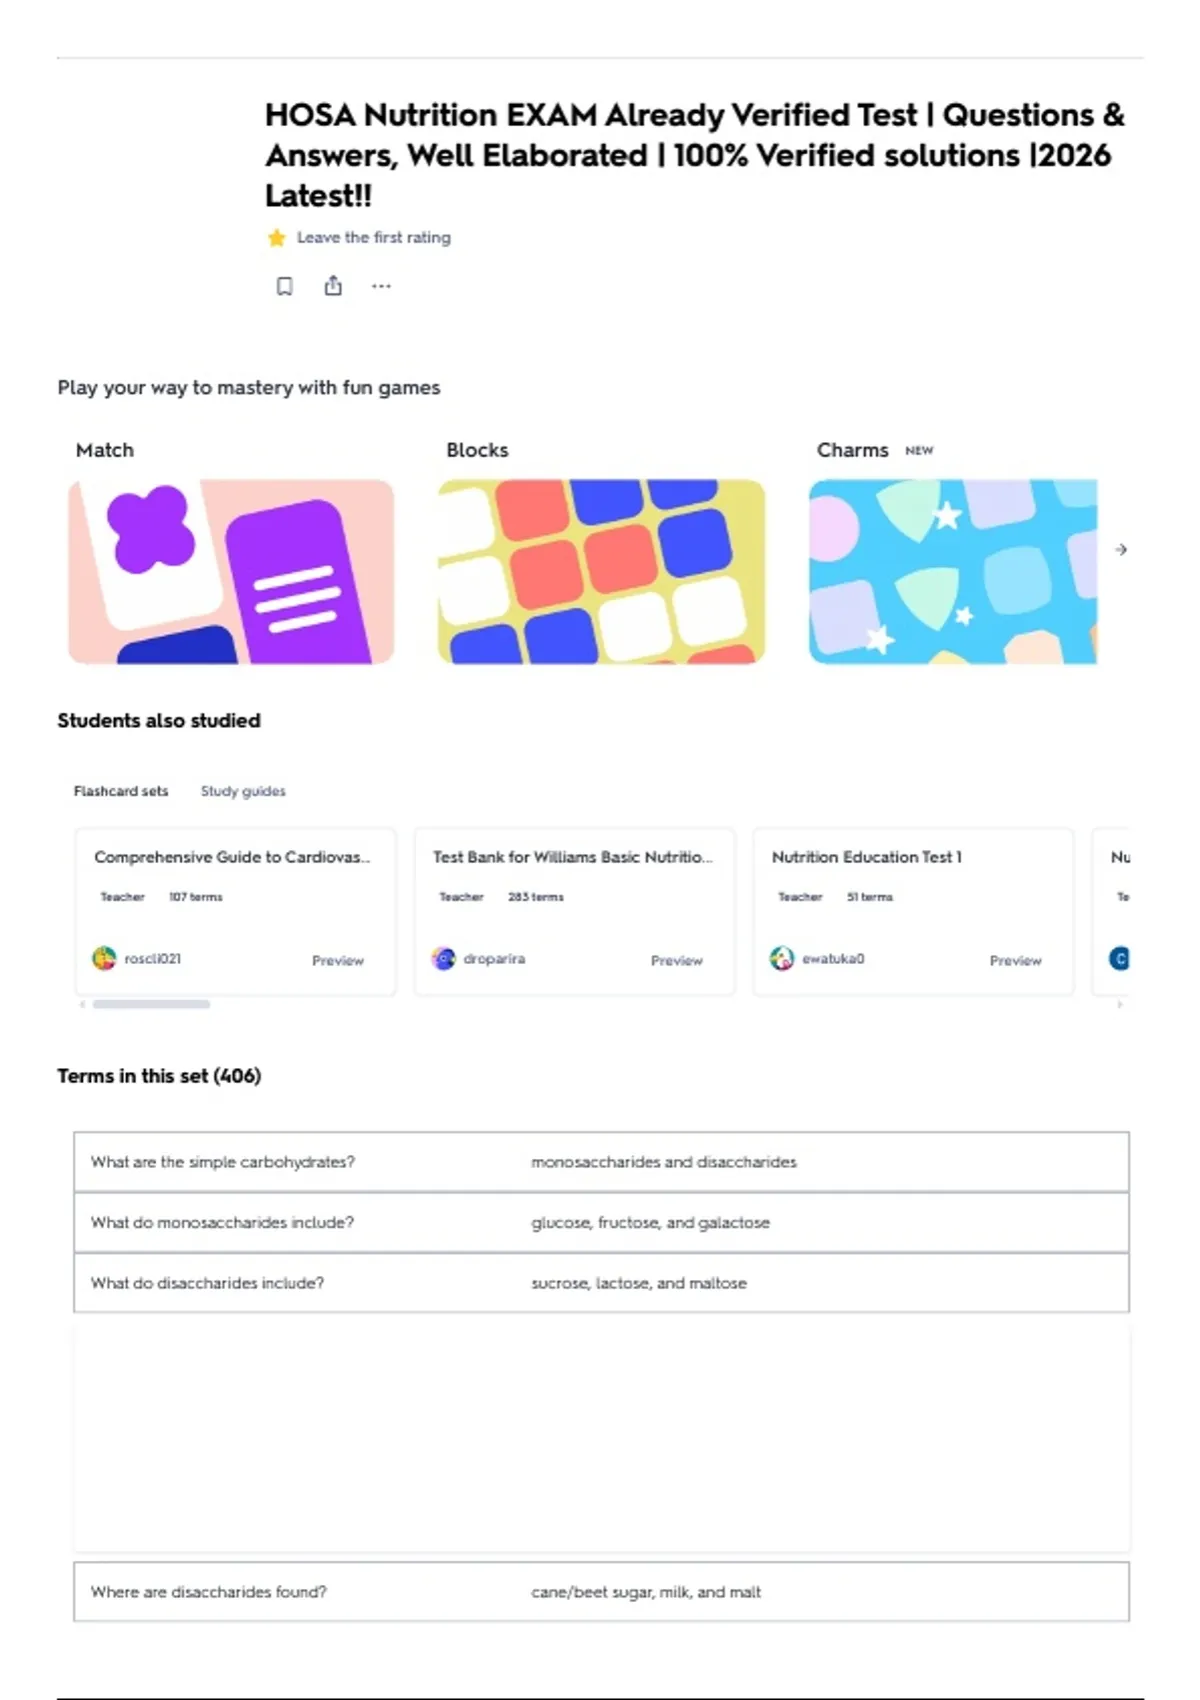This screenshot has height=1700, width=1200.
Task: Preview the Williams Basic Nutrition test bank
Action: 677,960
